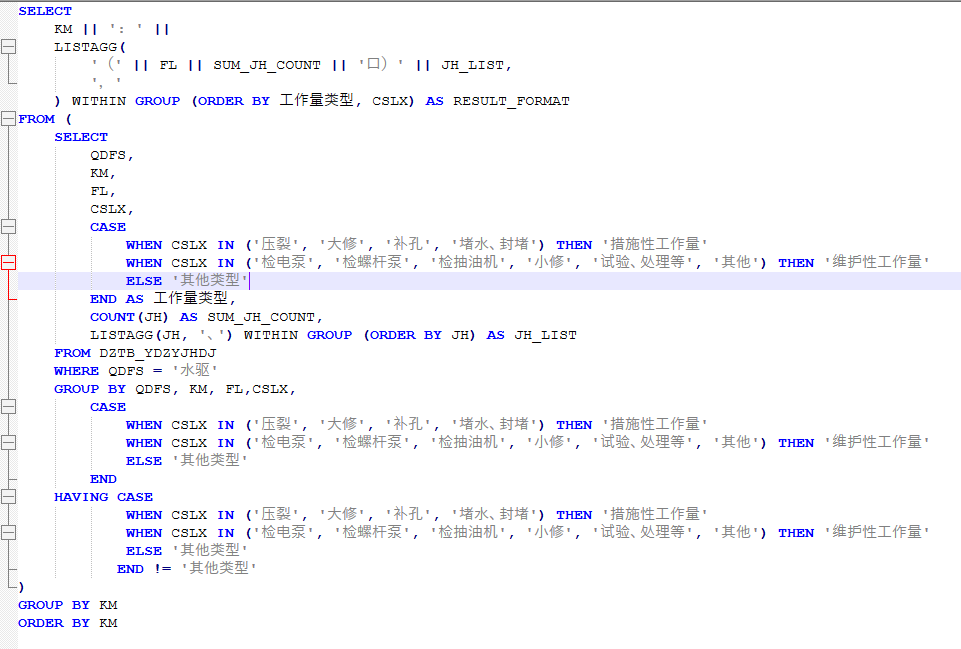Click the red fold marker beside the highlighted block
Viewport: 961px width, 649px height.
pos(9,263)
